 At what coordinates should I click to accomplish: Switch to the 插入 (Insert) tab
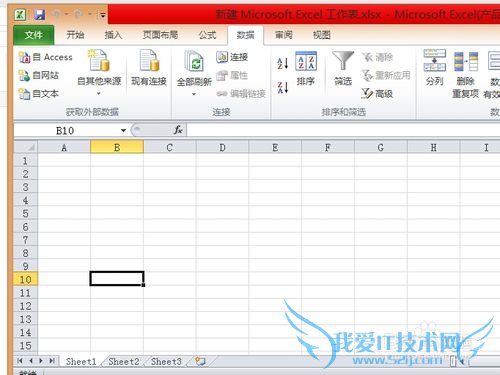[x=113, y=35]
